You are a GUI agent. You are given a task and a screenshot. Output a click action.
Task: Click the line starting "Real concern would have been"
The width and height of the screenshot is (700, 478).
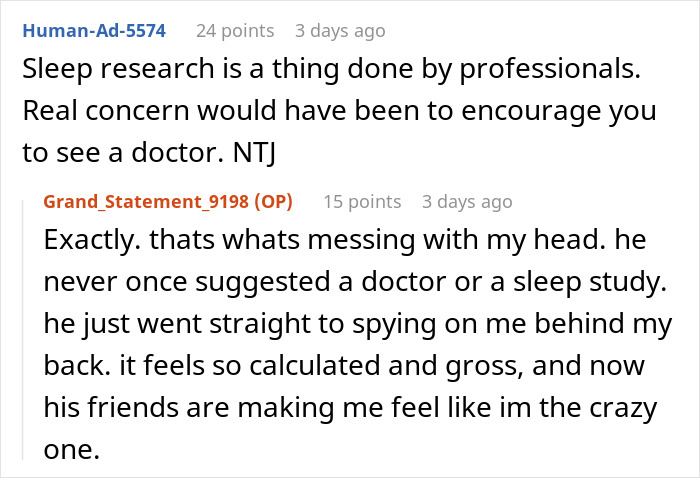click(x=338, y=112)
